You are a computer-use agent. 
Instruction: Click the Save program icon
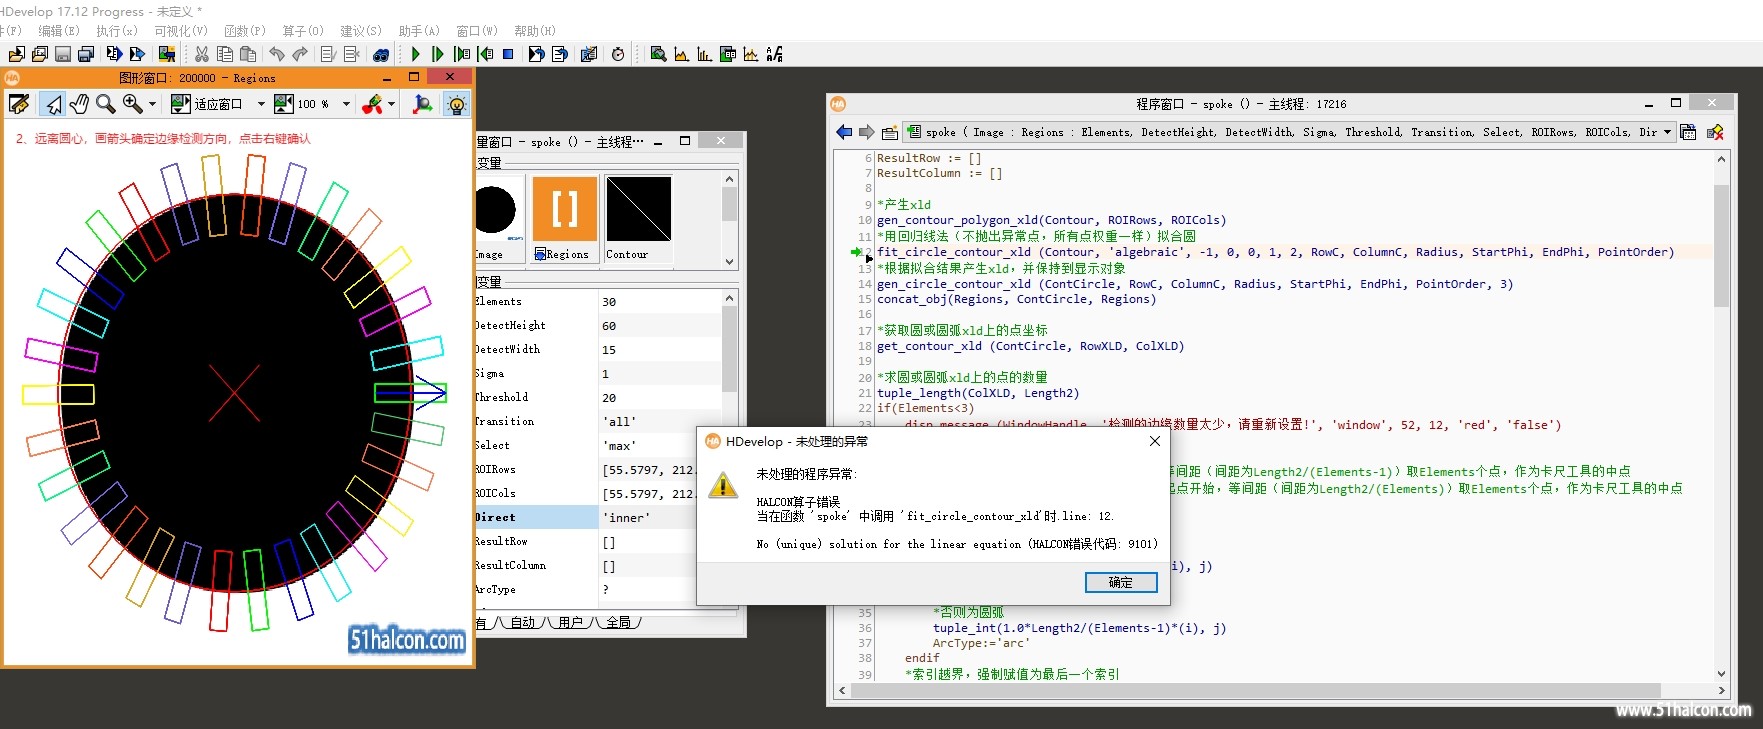click(62, 54)
